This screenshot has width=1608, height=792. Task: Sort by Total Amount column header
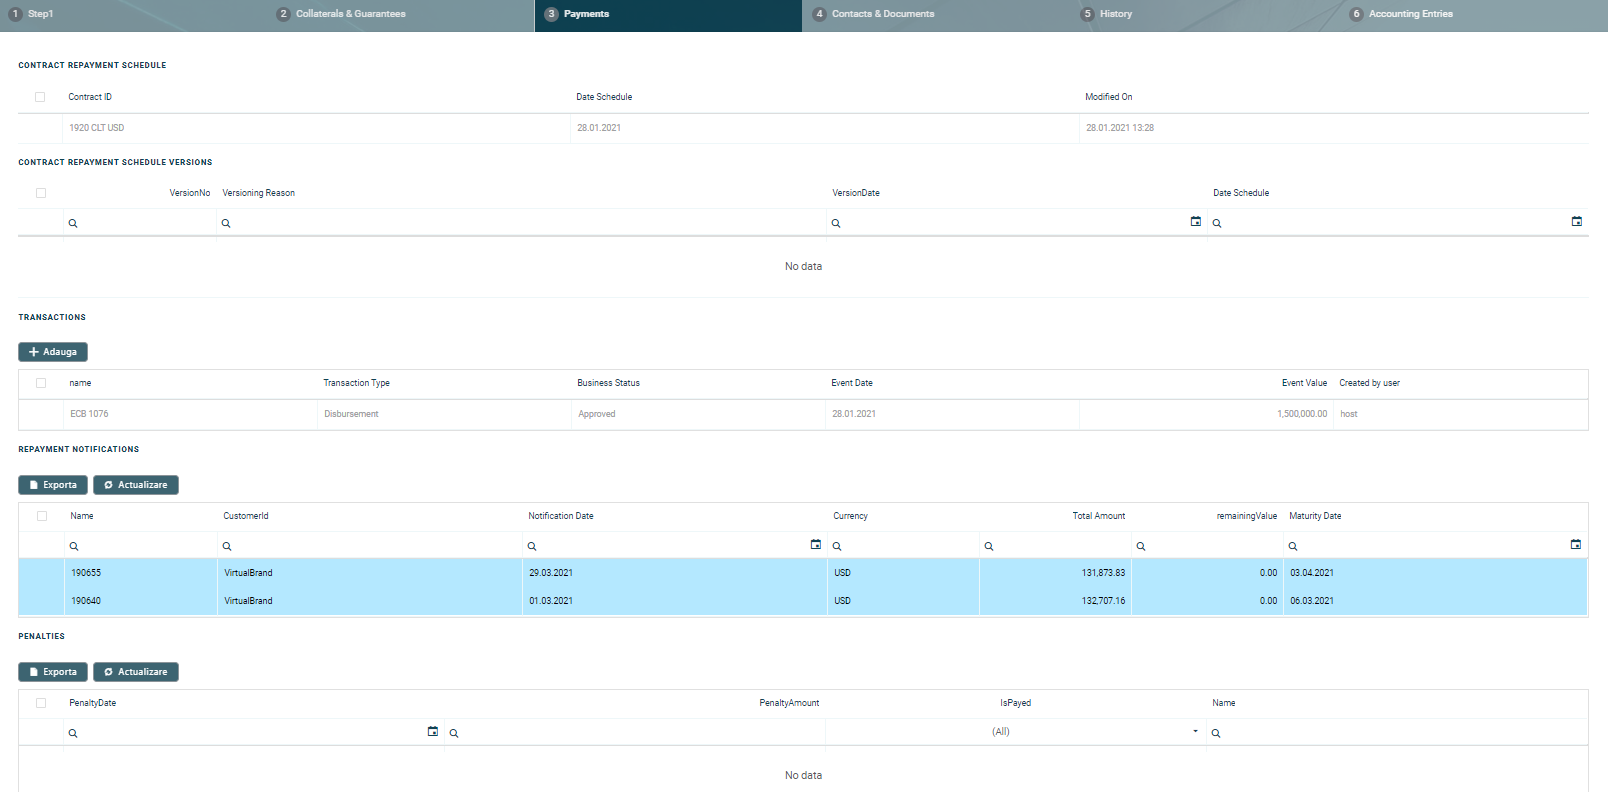pyautogui.click(x=1098, y=516)
